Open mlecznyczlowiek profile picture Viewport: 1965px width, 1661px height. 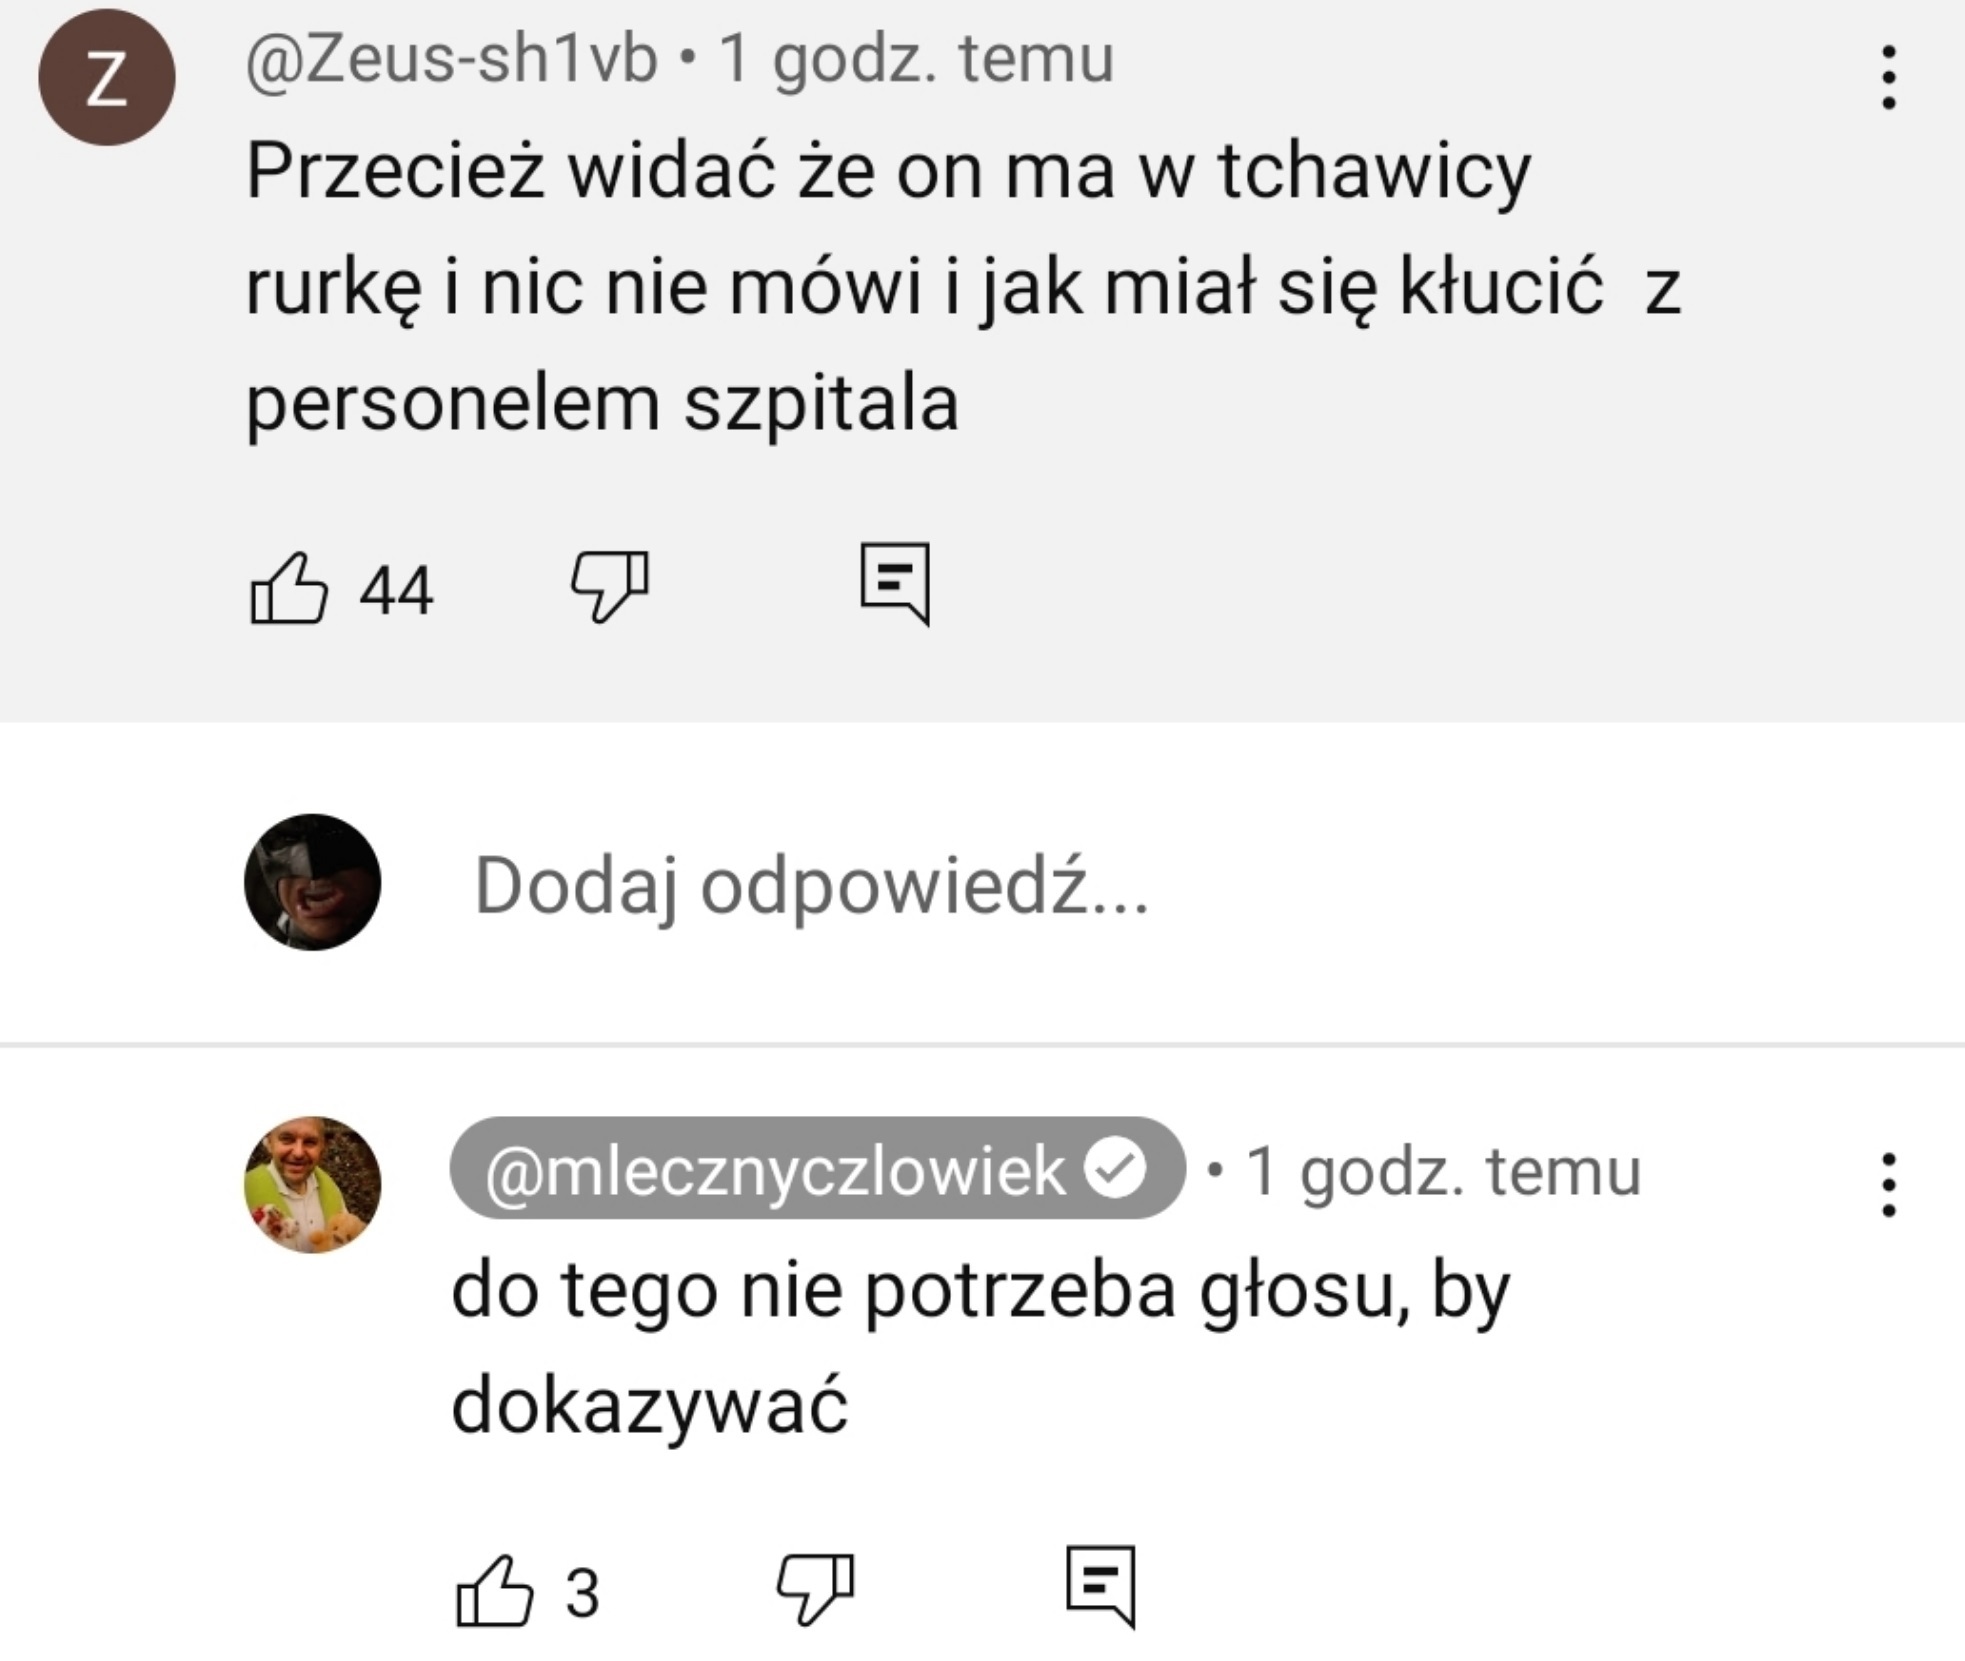point(312,1184)
